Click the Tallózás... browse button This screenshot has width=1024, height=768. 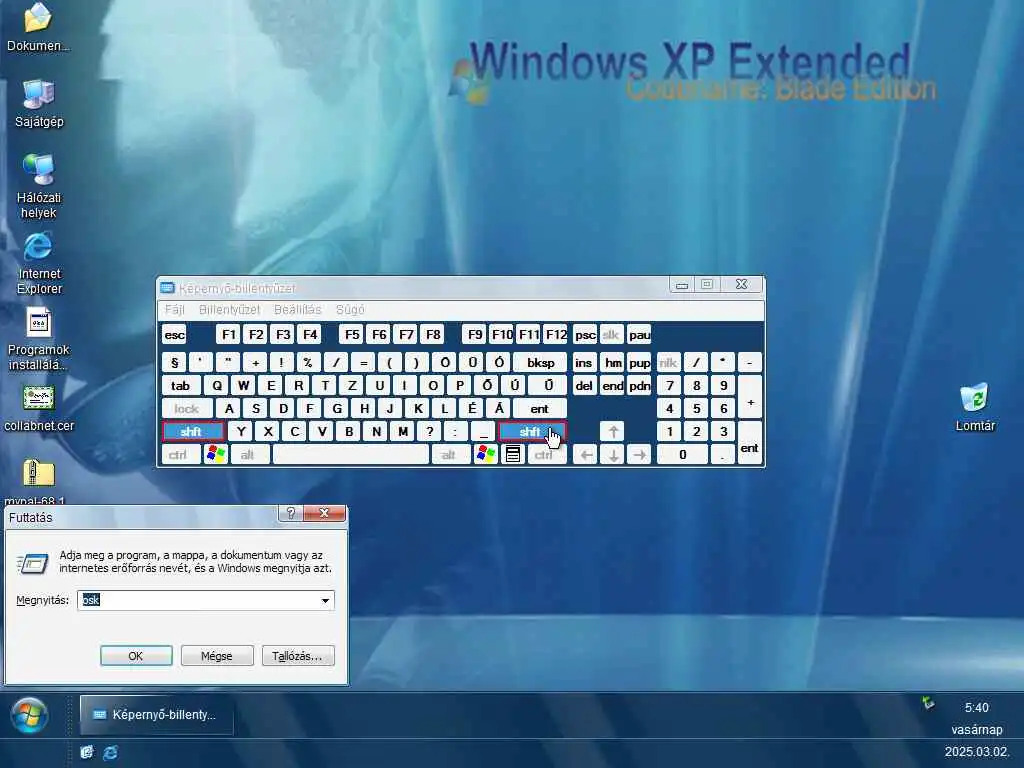(x=298, y=656)
